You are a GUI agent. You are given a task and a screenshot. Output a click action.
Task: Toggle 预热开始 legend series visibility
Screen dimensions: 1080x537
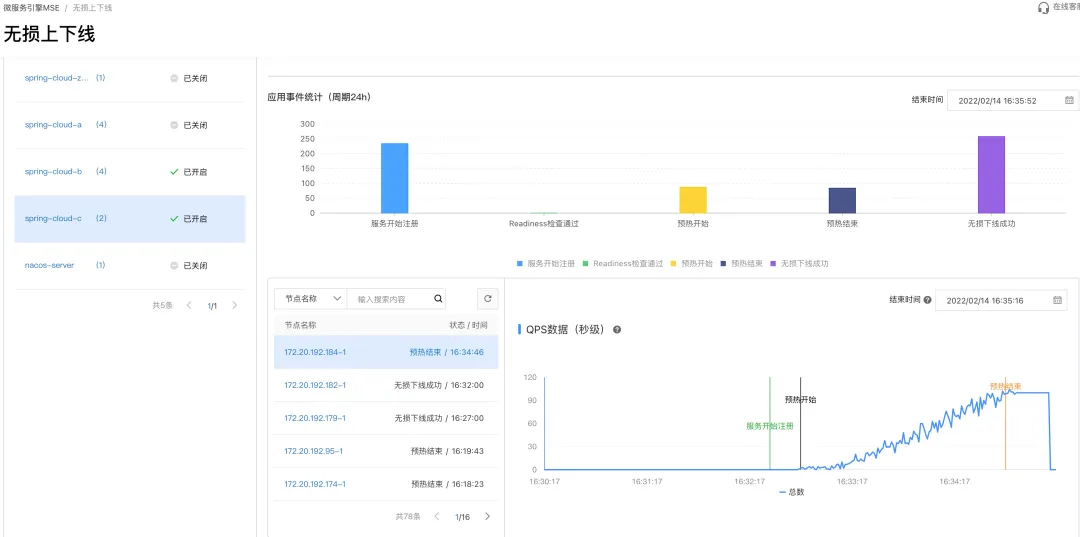(x=692, y=264)
